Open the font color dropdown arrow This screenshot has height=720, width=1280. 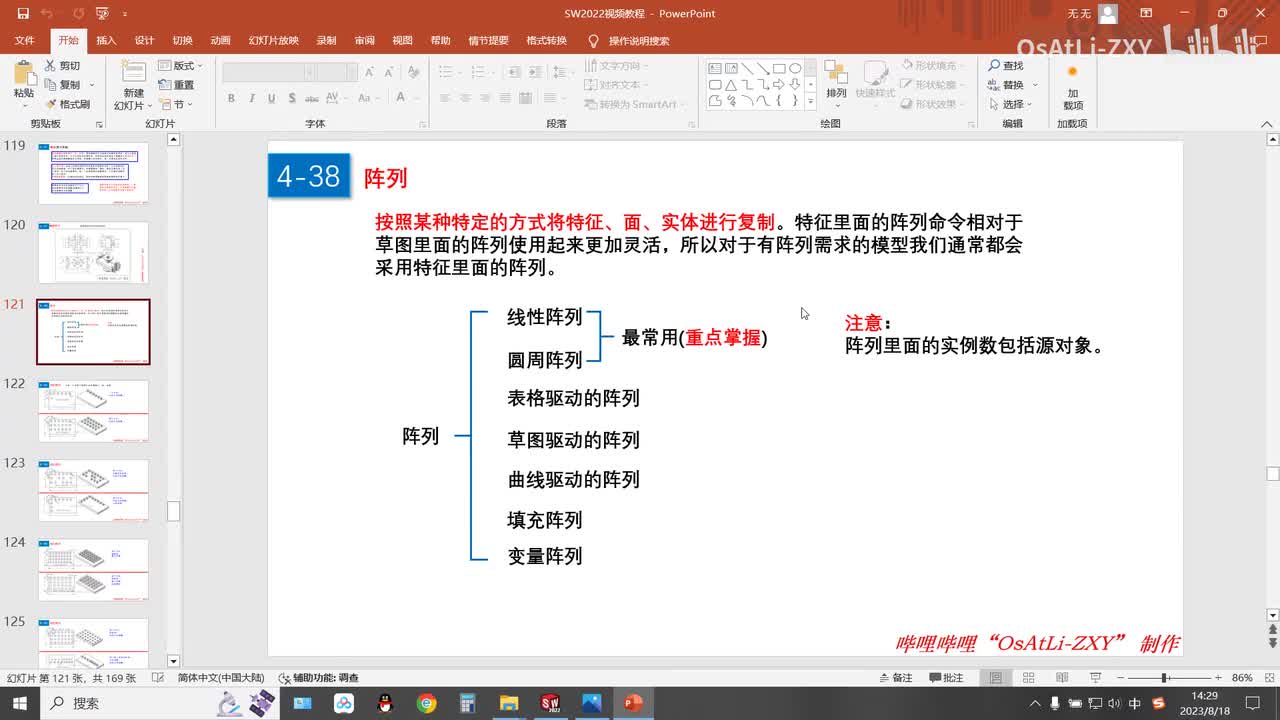pyautogui.click(x=416, y=98)
